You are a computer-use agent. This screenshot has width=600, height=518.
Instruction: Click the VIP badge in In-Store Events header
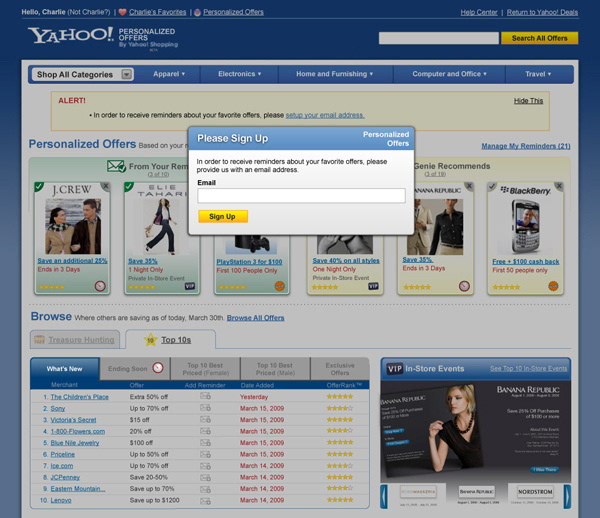click(395, 369)
